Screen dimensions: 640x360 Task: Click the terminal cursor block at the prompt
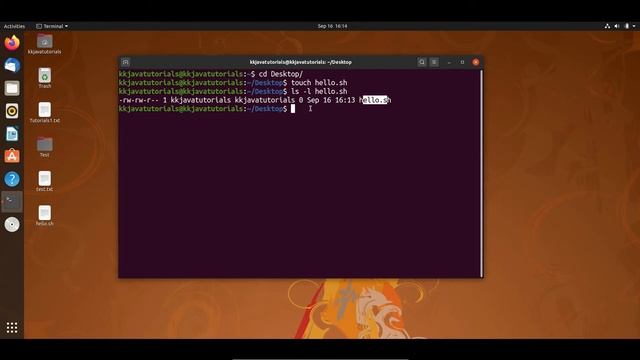[293, 109]
